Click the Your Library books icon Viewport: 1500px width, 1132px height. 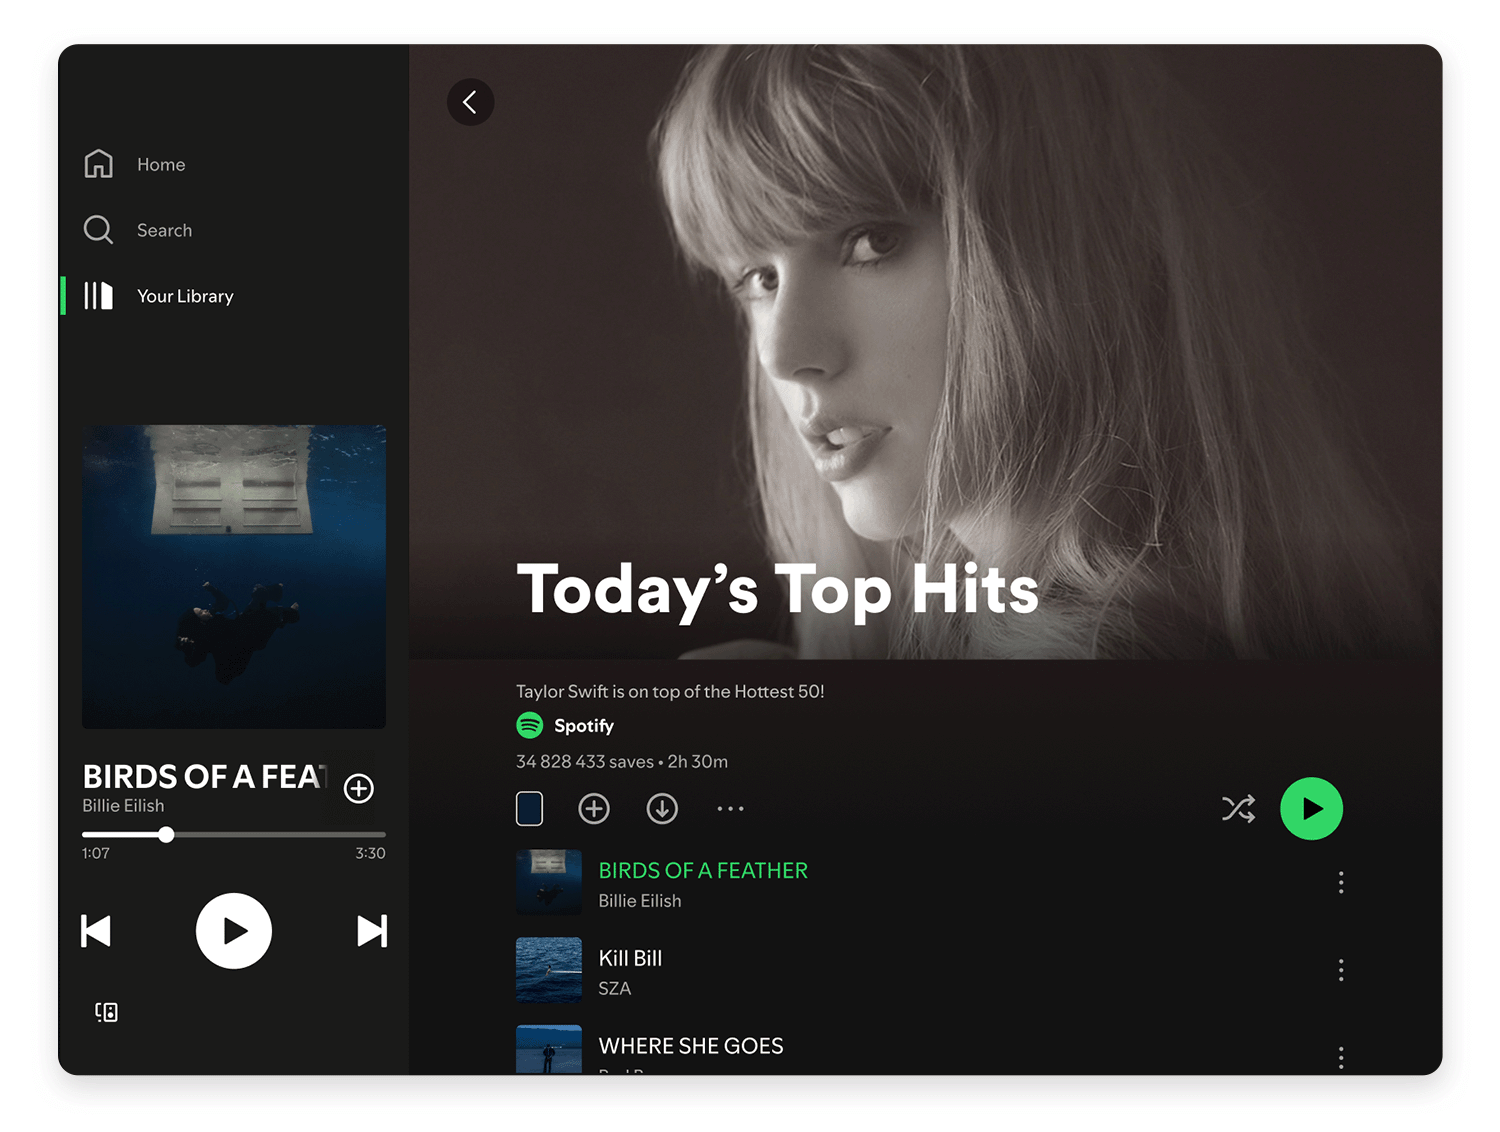tap(98, 296)
